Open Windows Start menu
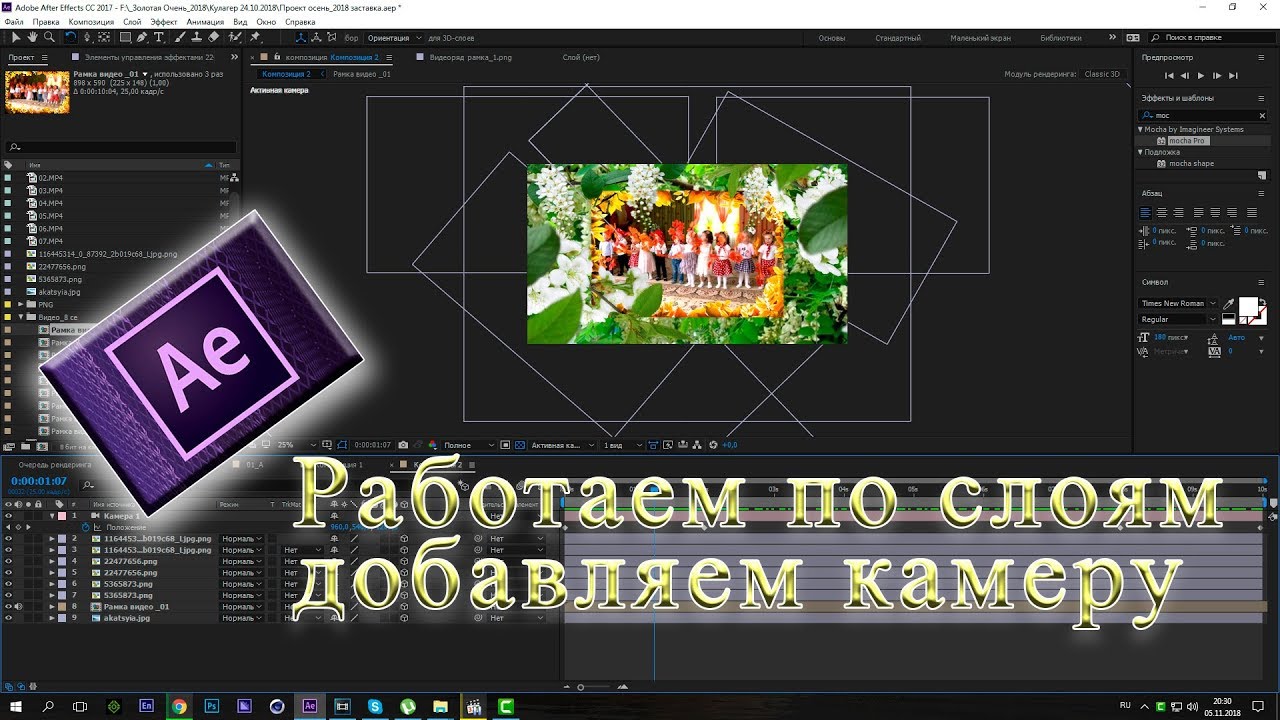This screenshot has height=720, width=1280. tap(16, 706)
